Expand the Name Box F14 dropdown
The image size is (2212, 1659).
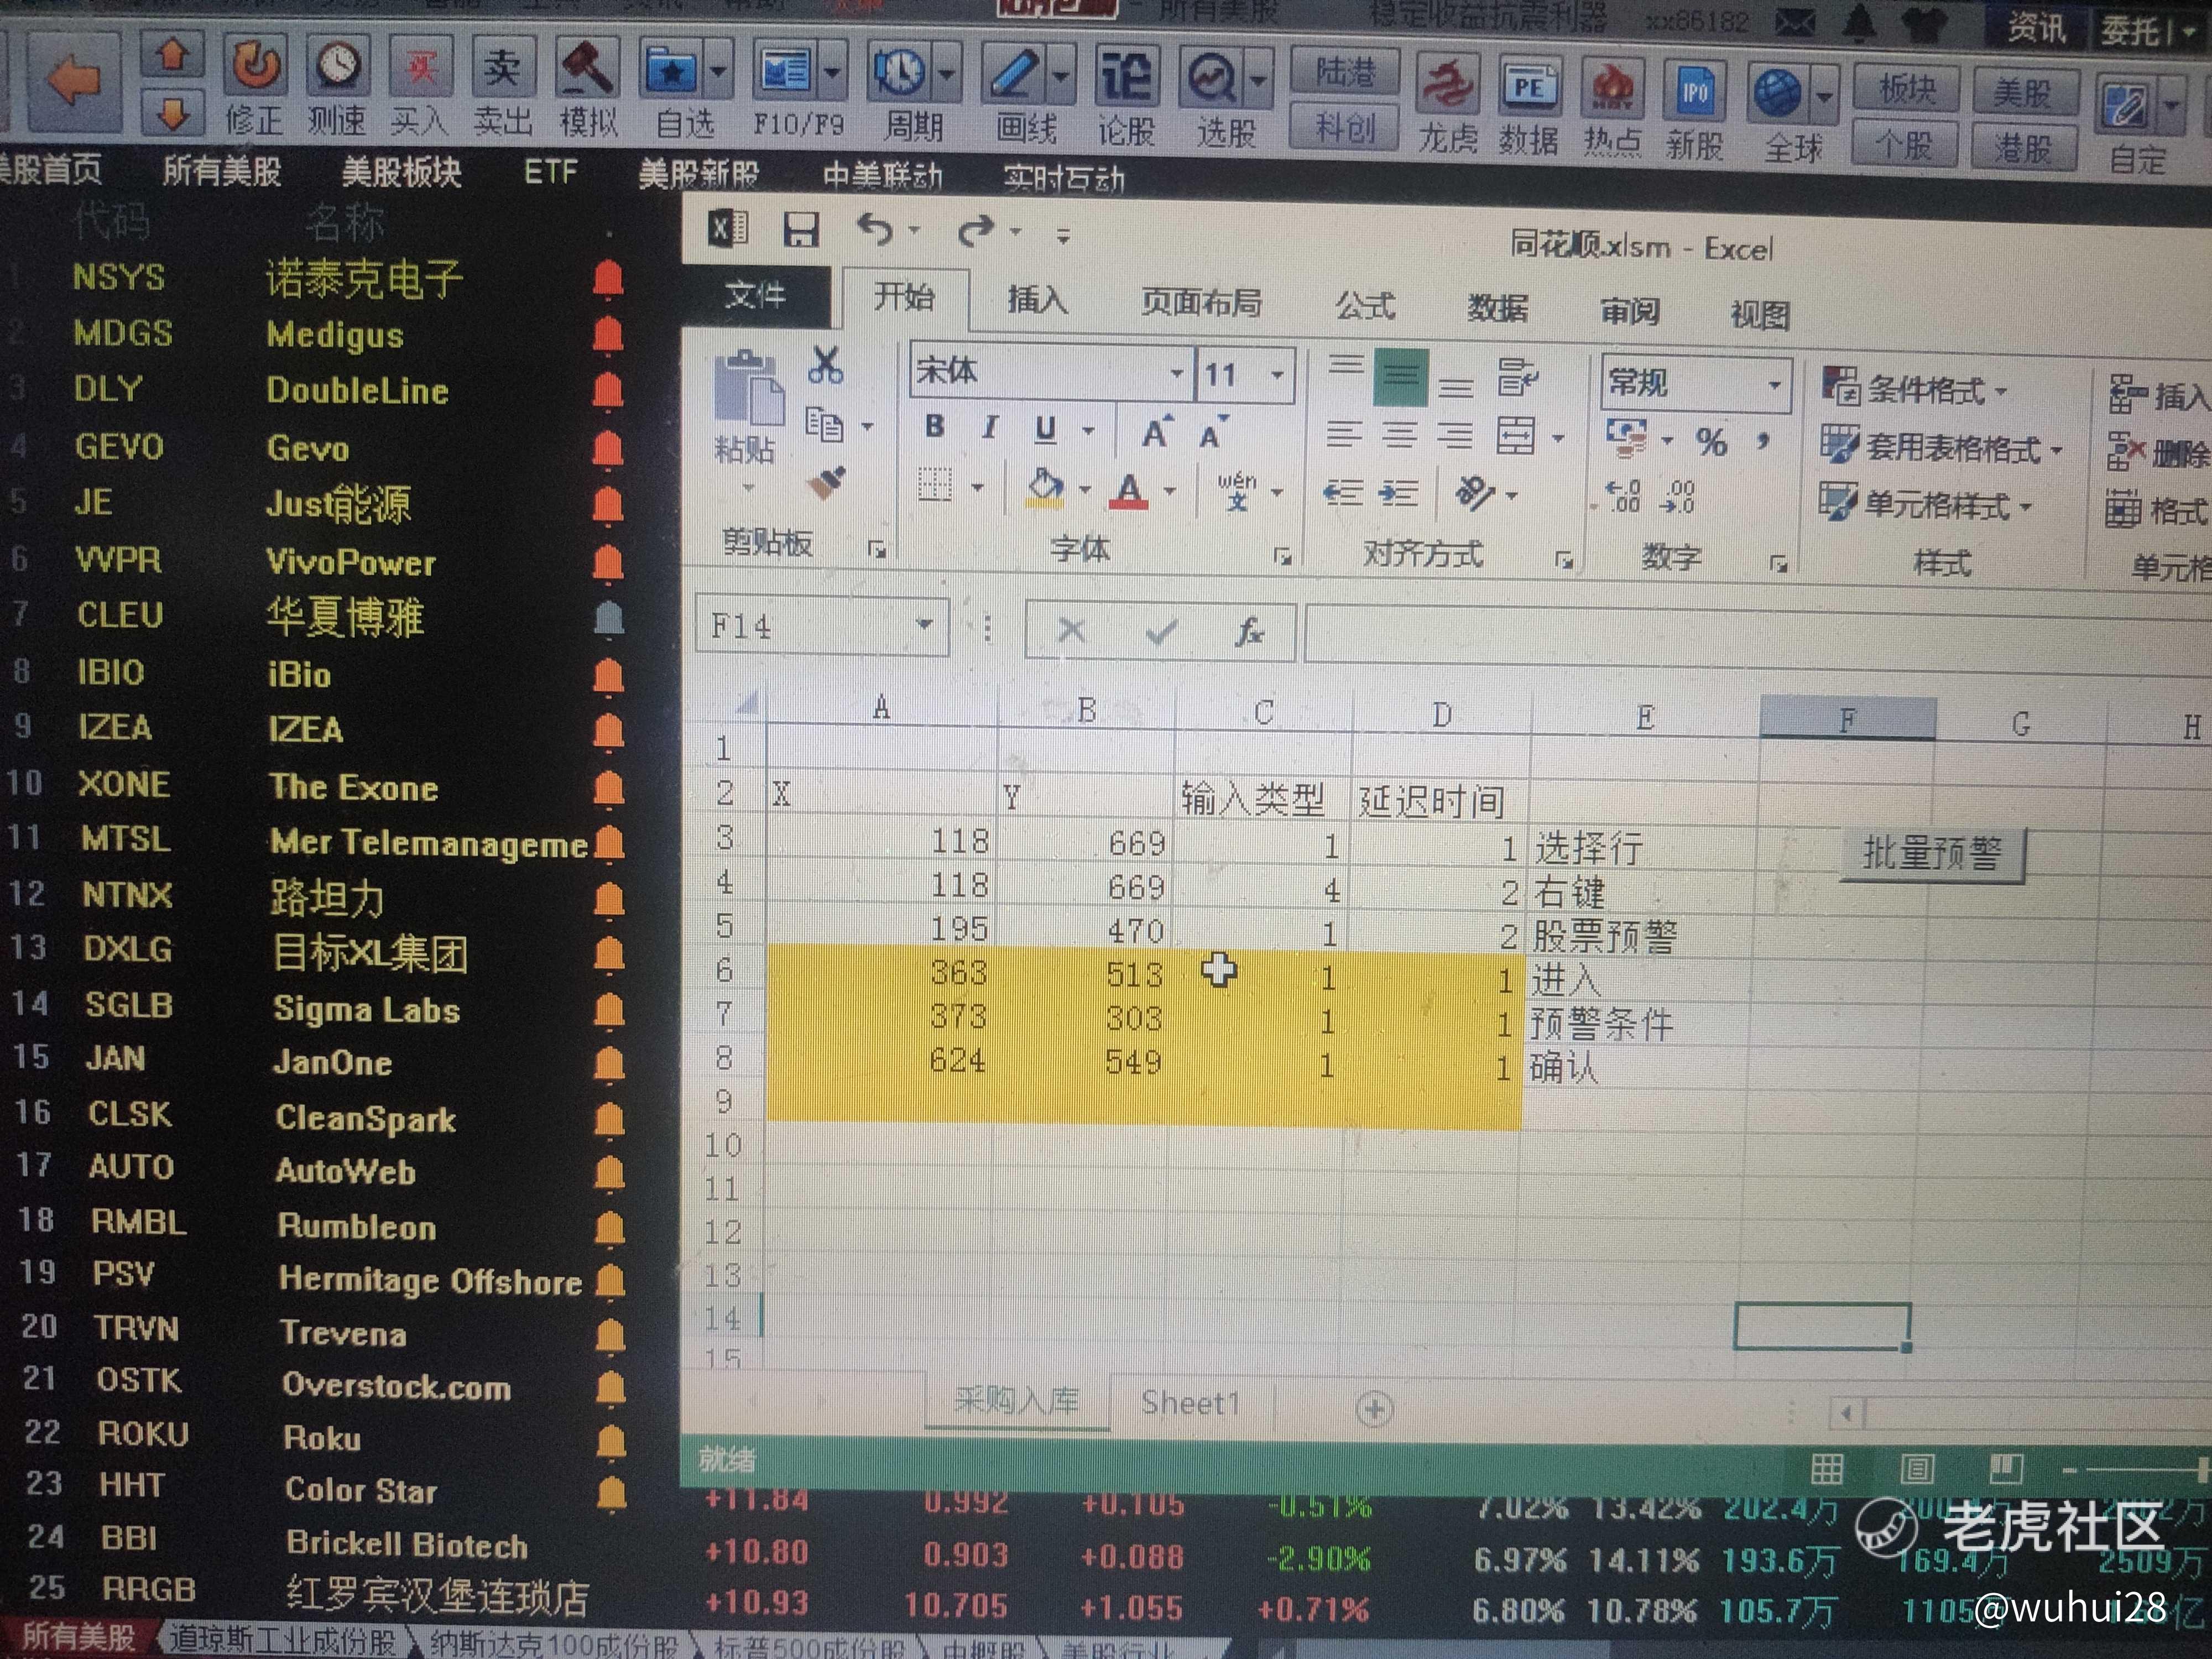coord(925,626)
